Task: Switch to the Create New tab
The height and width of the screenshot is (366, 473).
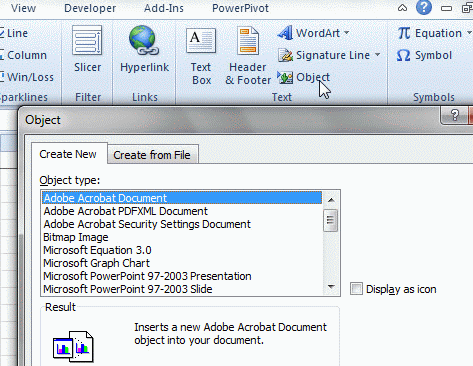Action: coord(68,154)
